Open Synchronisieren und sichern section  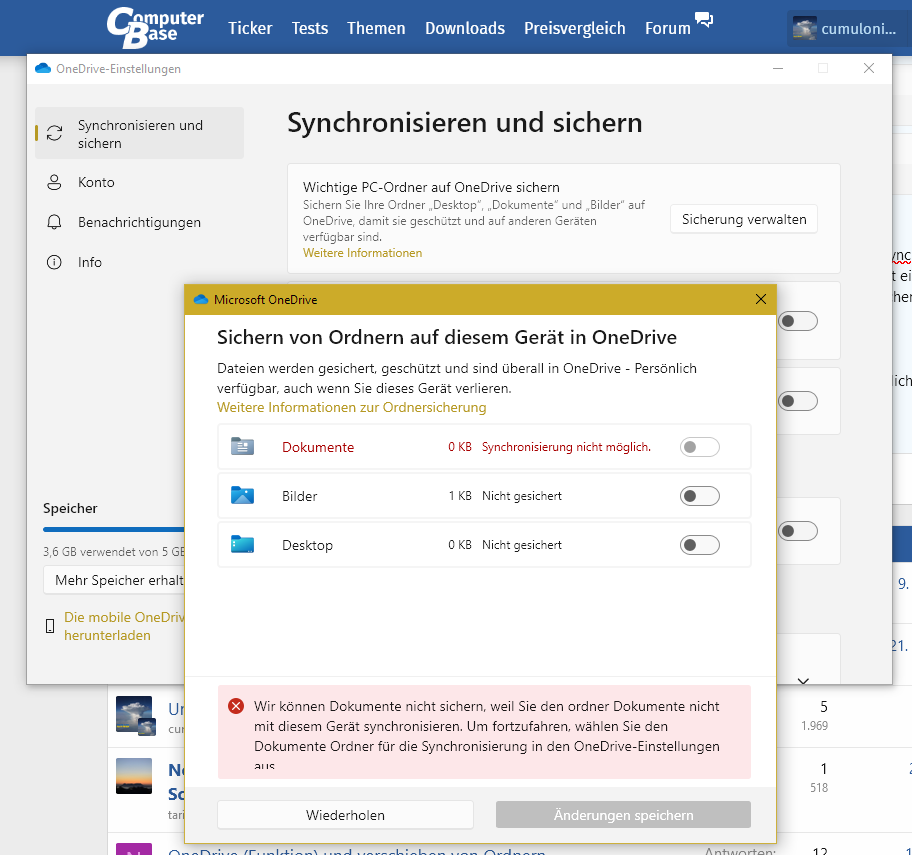(x=140, y=133)
